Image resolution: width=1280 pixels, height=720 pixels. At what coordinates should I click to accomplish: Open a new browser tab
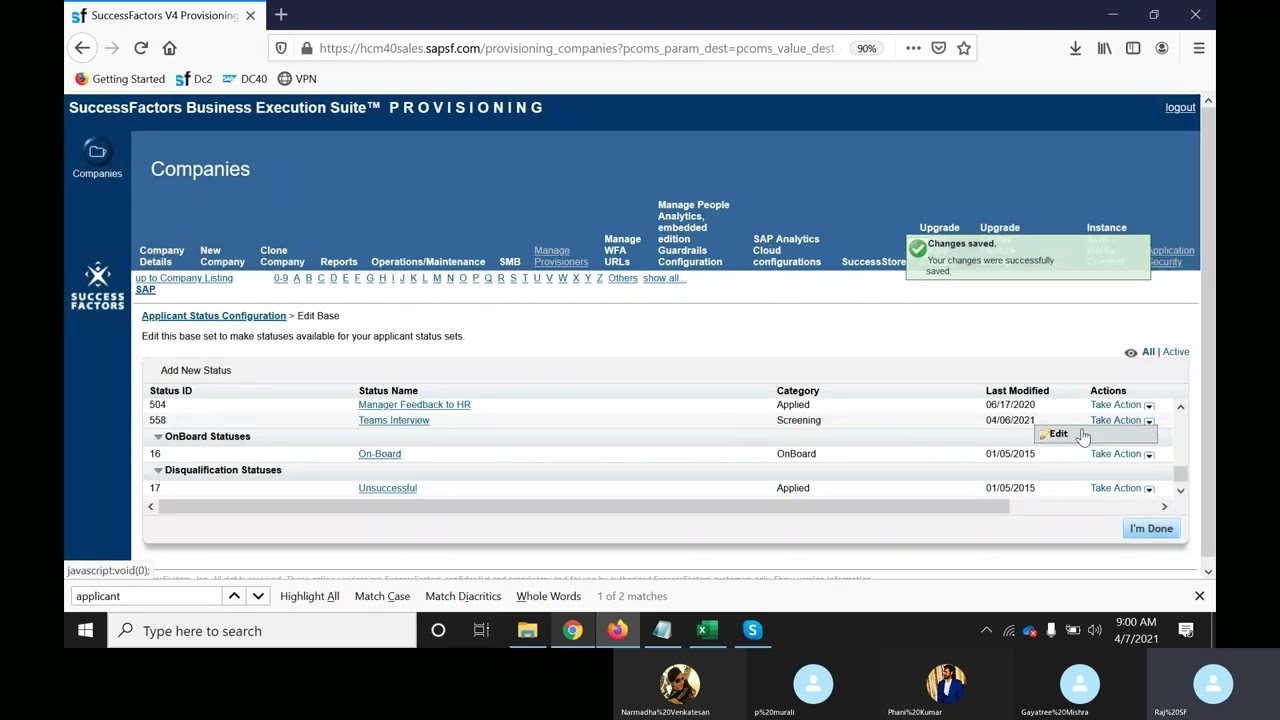pos(281,15)
